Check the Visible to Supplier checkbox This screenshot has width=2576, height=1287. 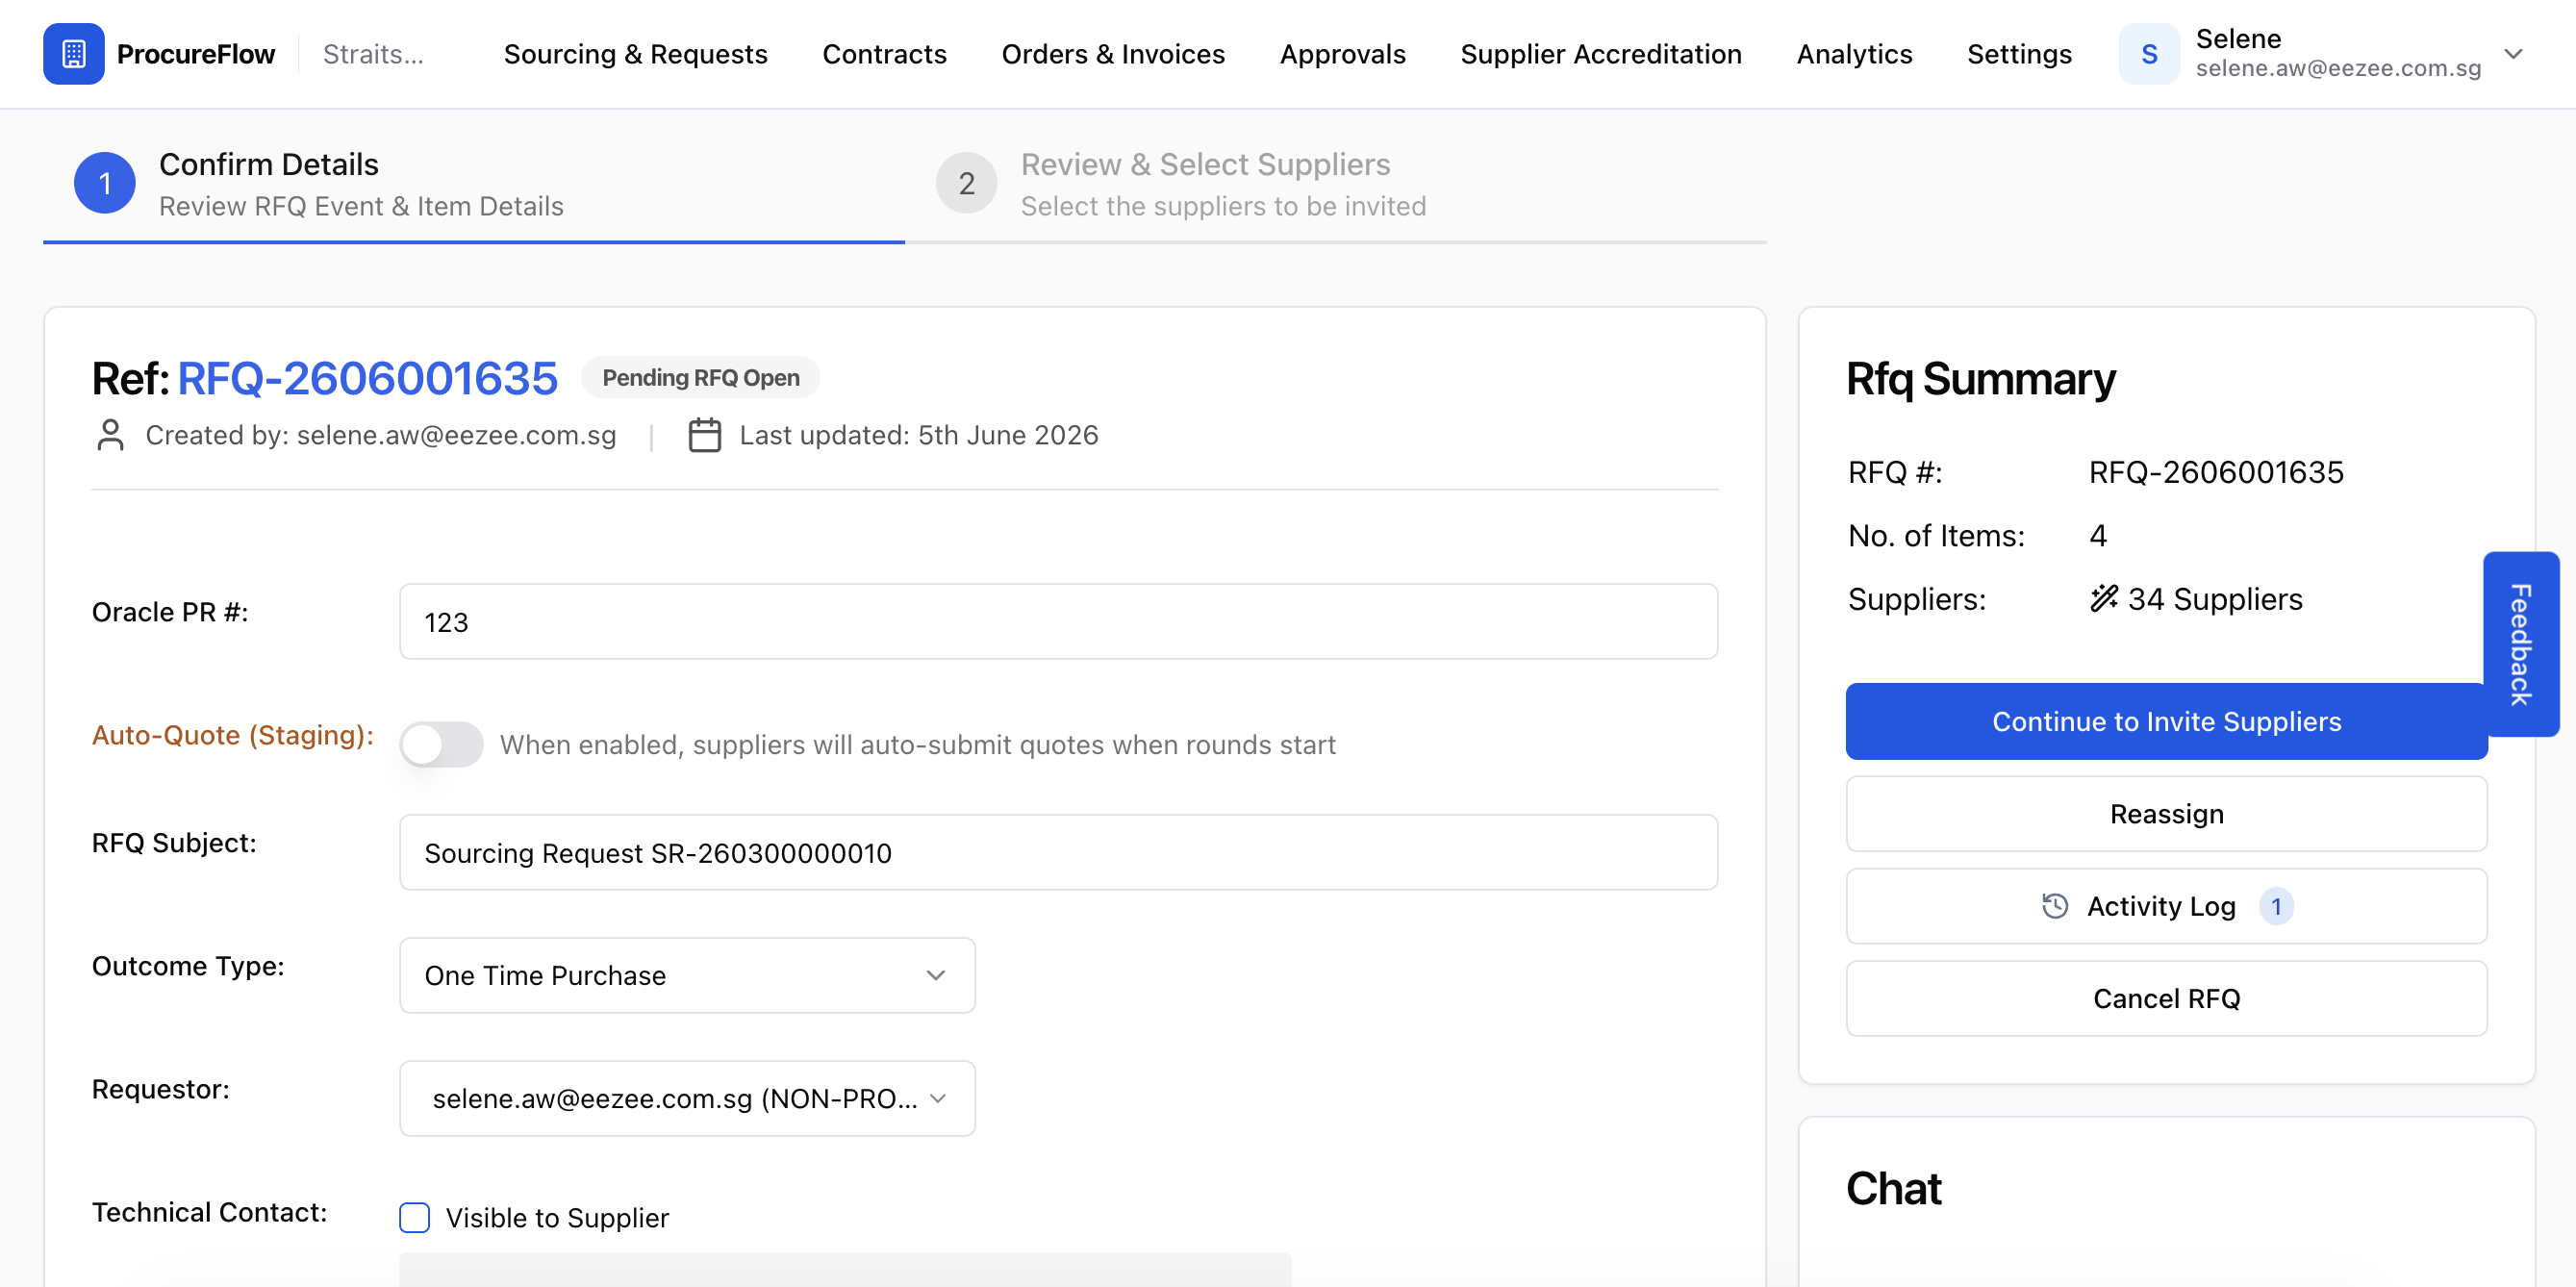pyautogui.click(x=415, y=1217)
